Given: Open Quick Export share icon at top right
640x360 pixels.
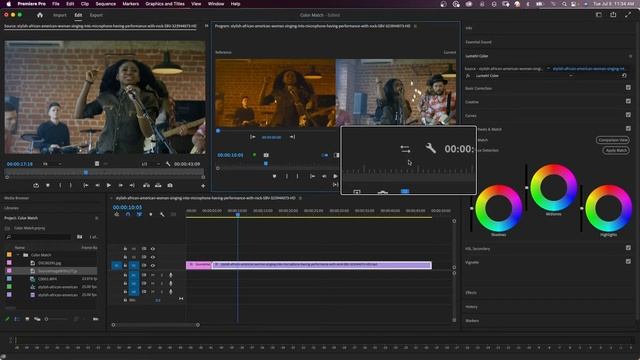Looking at the screenshot, I should coord(613,15).
